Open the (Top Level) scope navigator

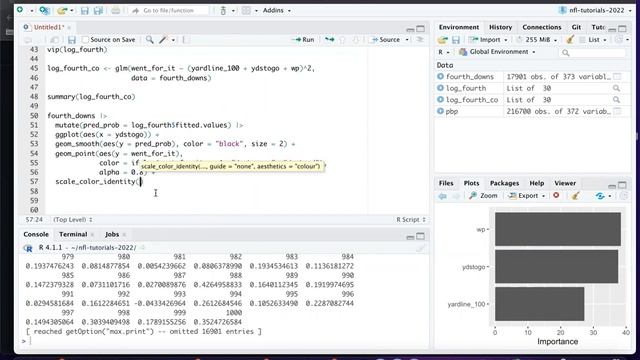pyautogui.click(x=73, y=220)
